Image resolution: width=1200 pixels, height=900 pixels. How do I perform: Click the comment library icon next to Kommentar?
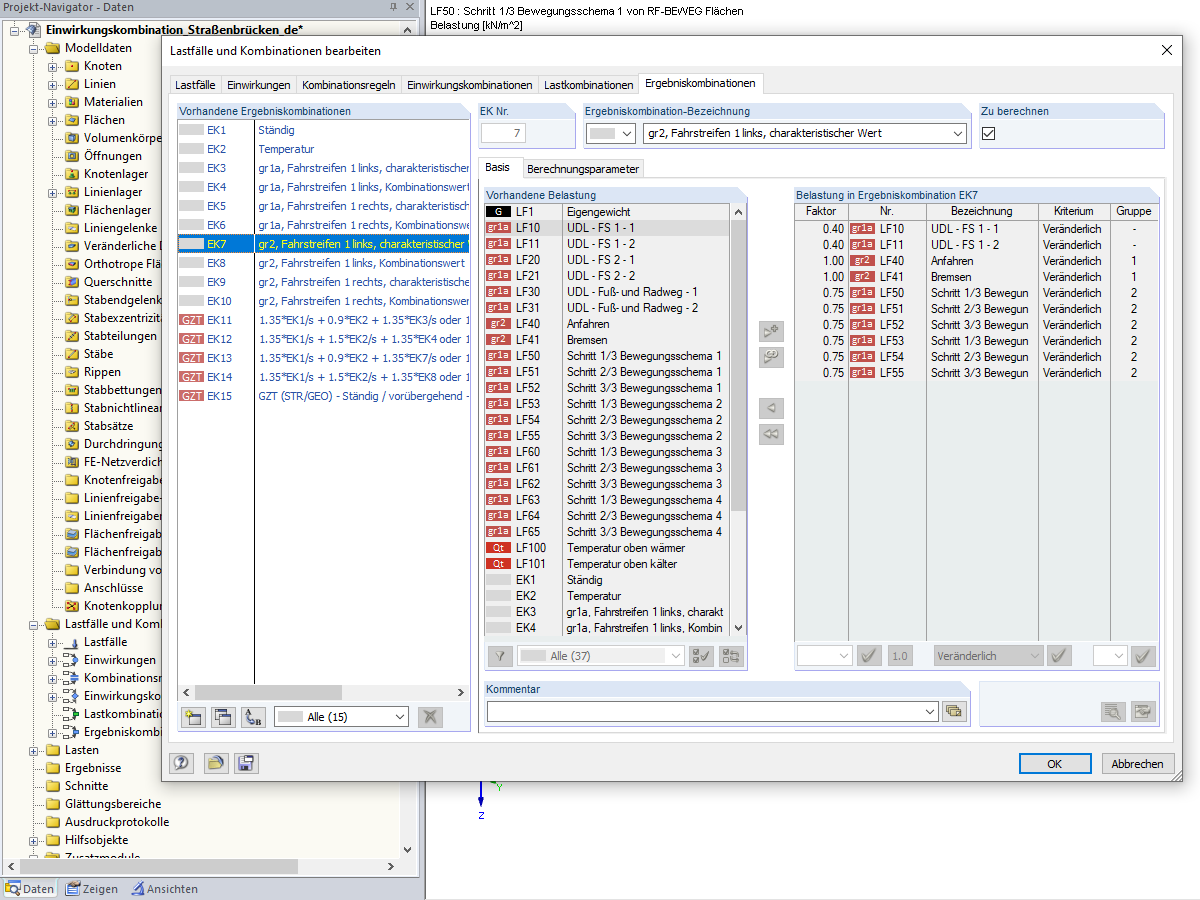coord(954,711)
